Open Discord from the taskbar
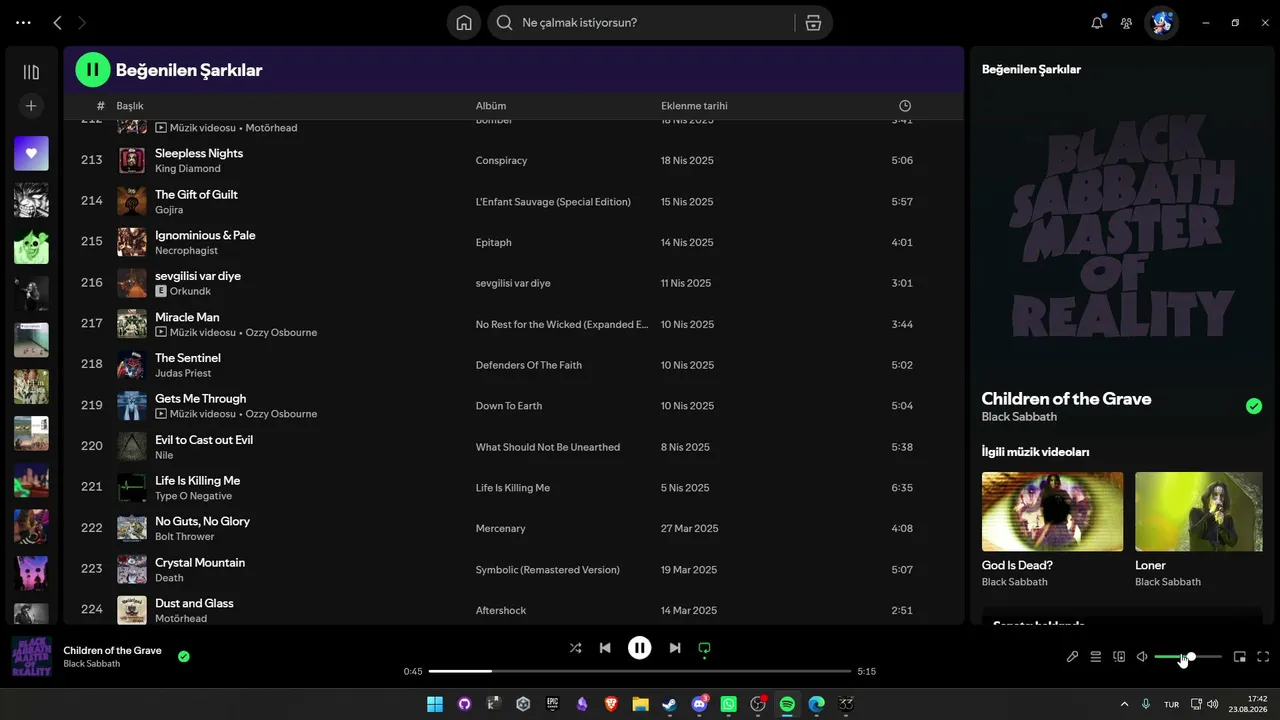 click(699, 704)
